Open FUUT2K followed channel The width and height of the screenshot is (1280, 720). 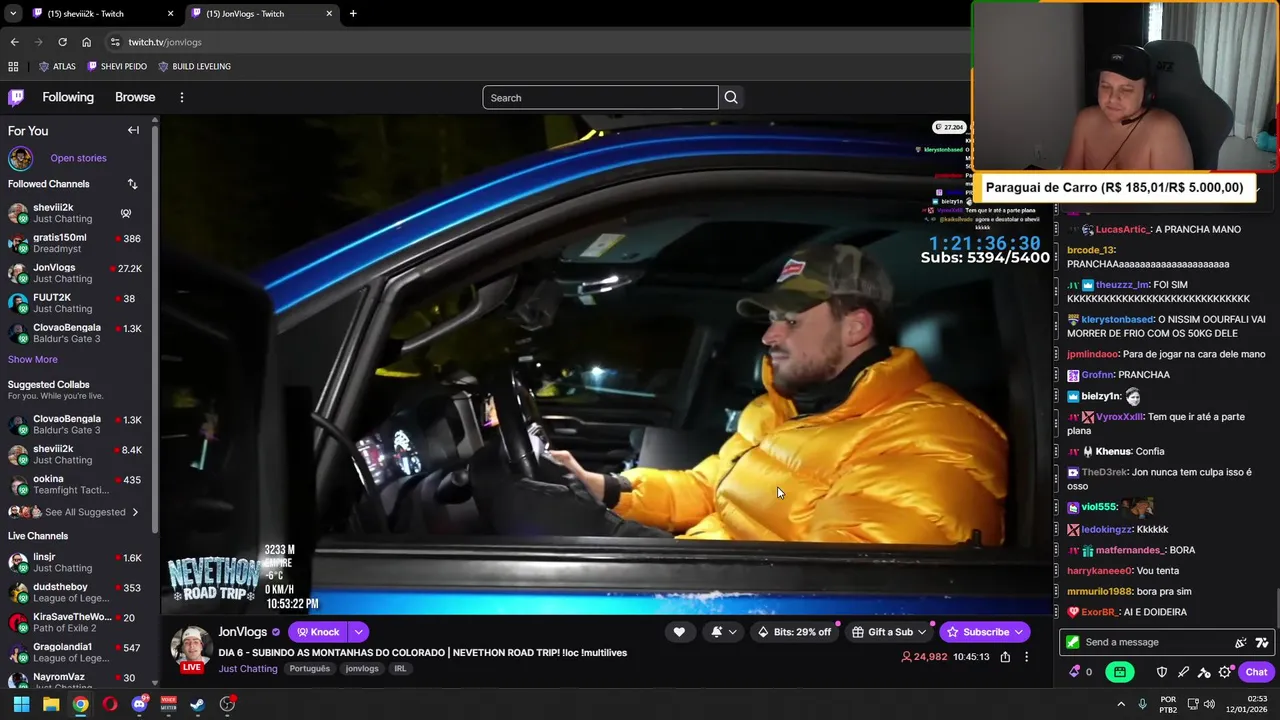(75, 303)
